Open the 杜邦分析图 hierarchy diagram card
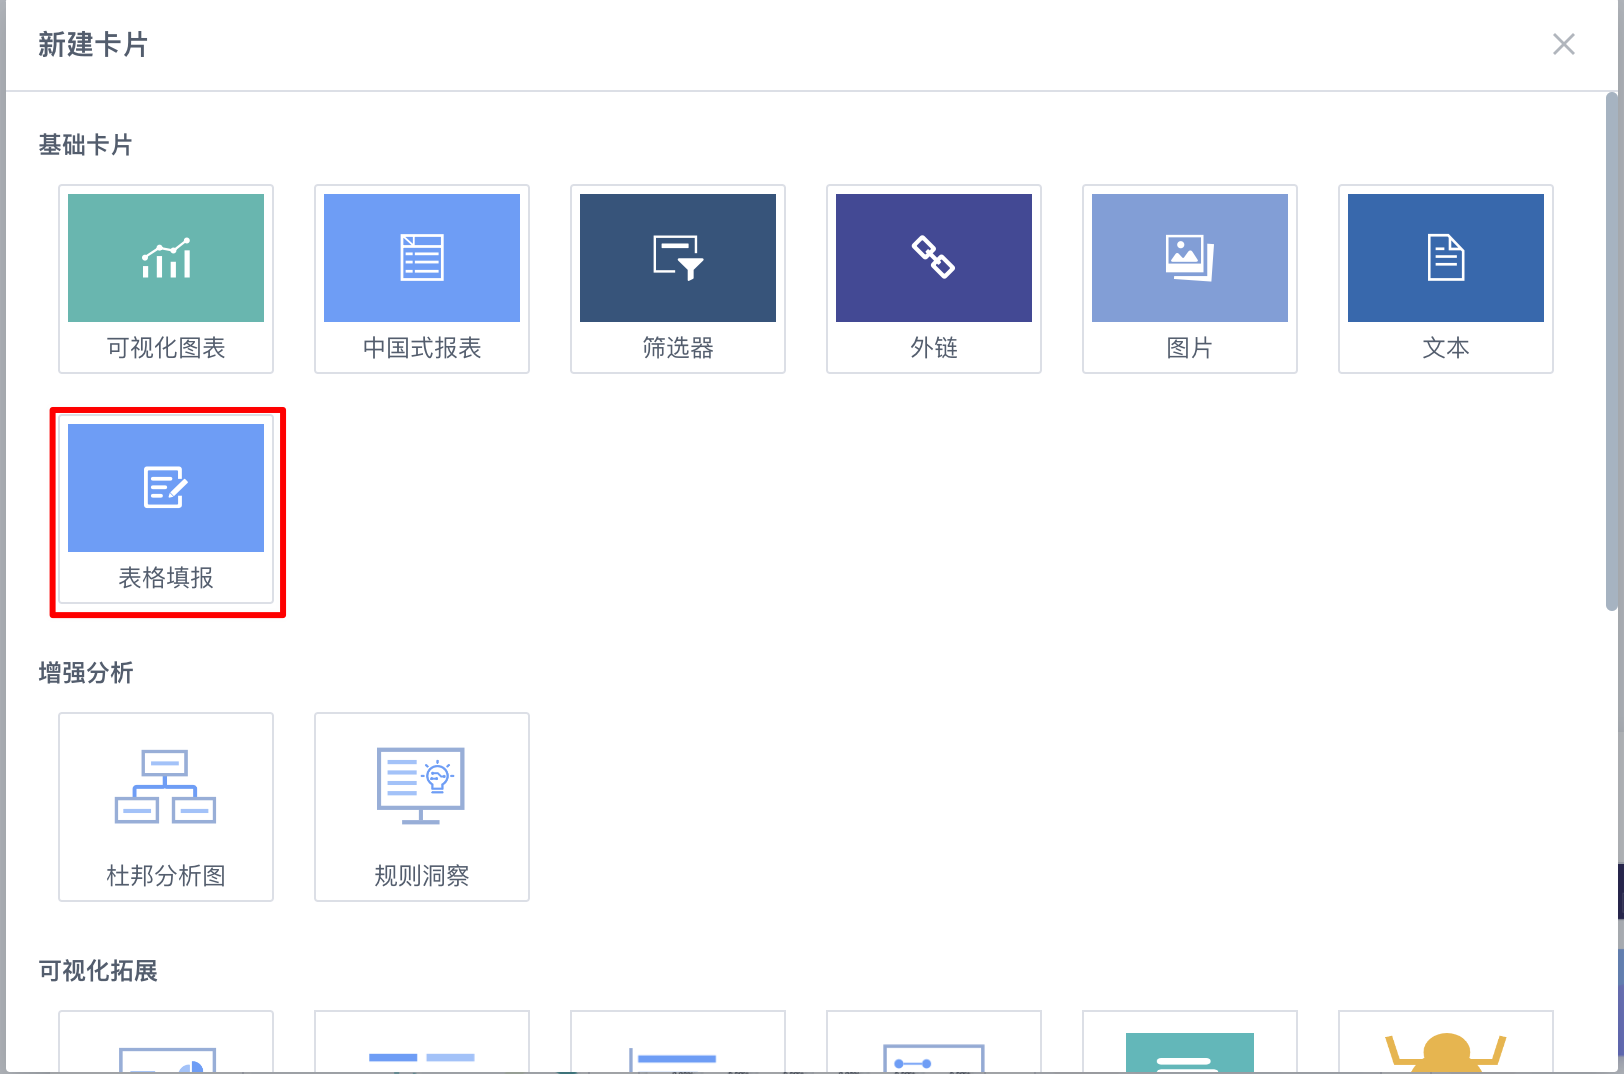Screen dimensions: 1624x1074 [166, 806]
